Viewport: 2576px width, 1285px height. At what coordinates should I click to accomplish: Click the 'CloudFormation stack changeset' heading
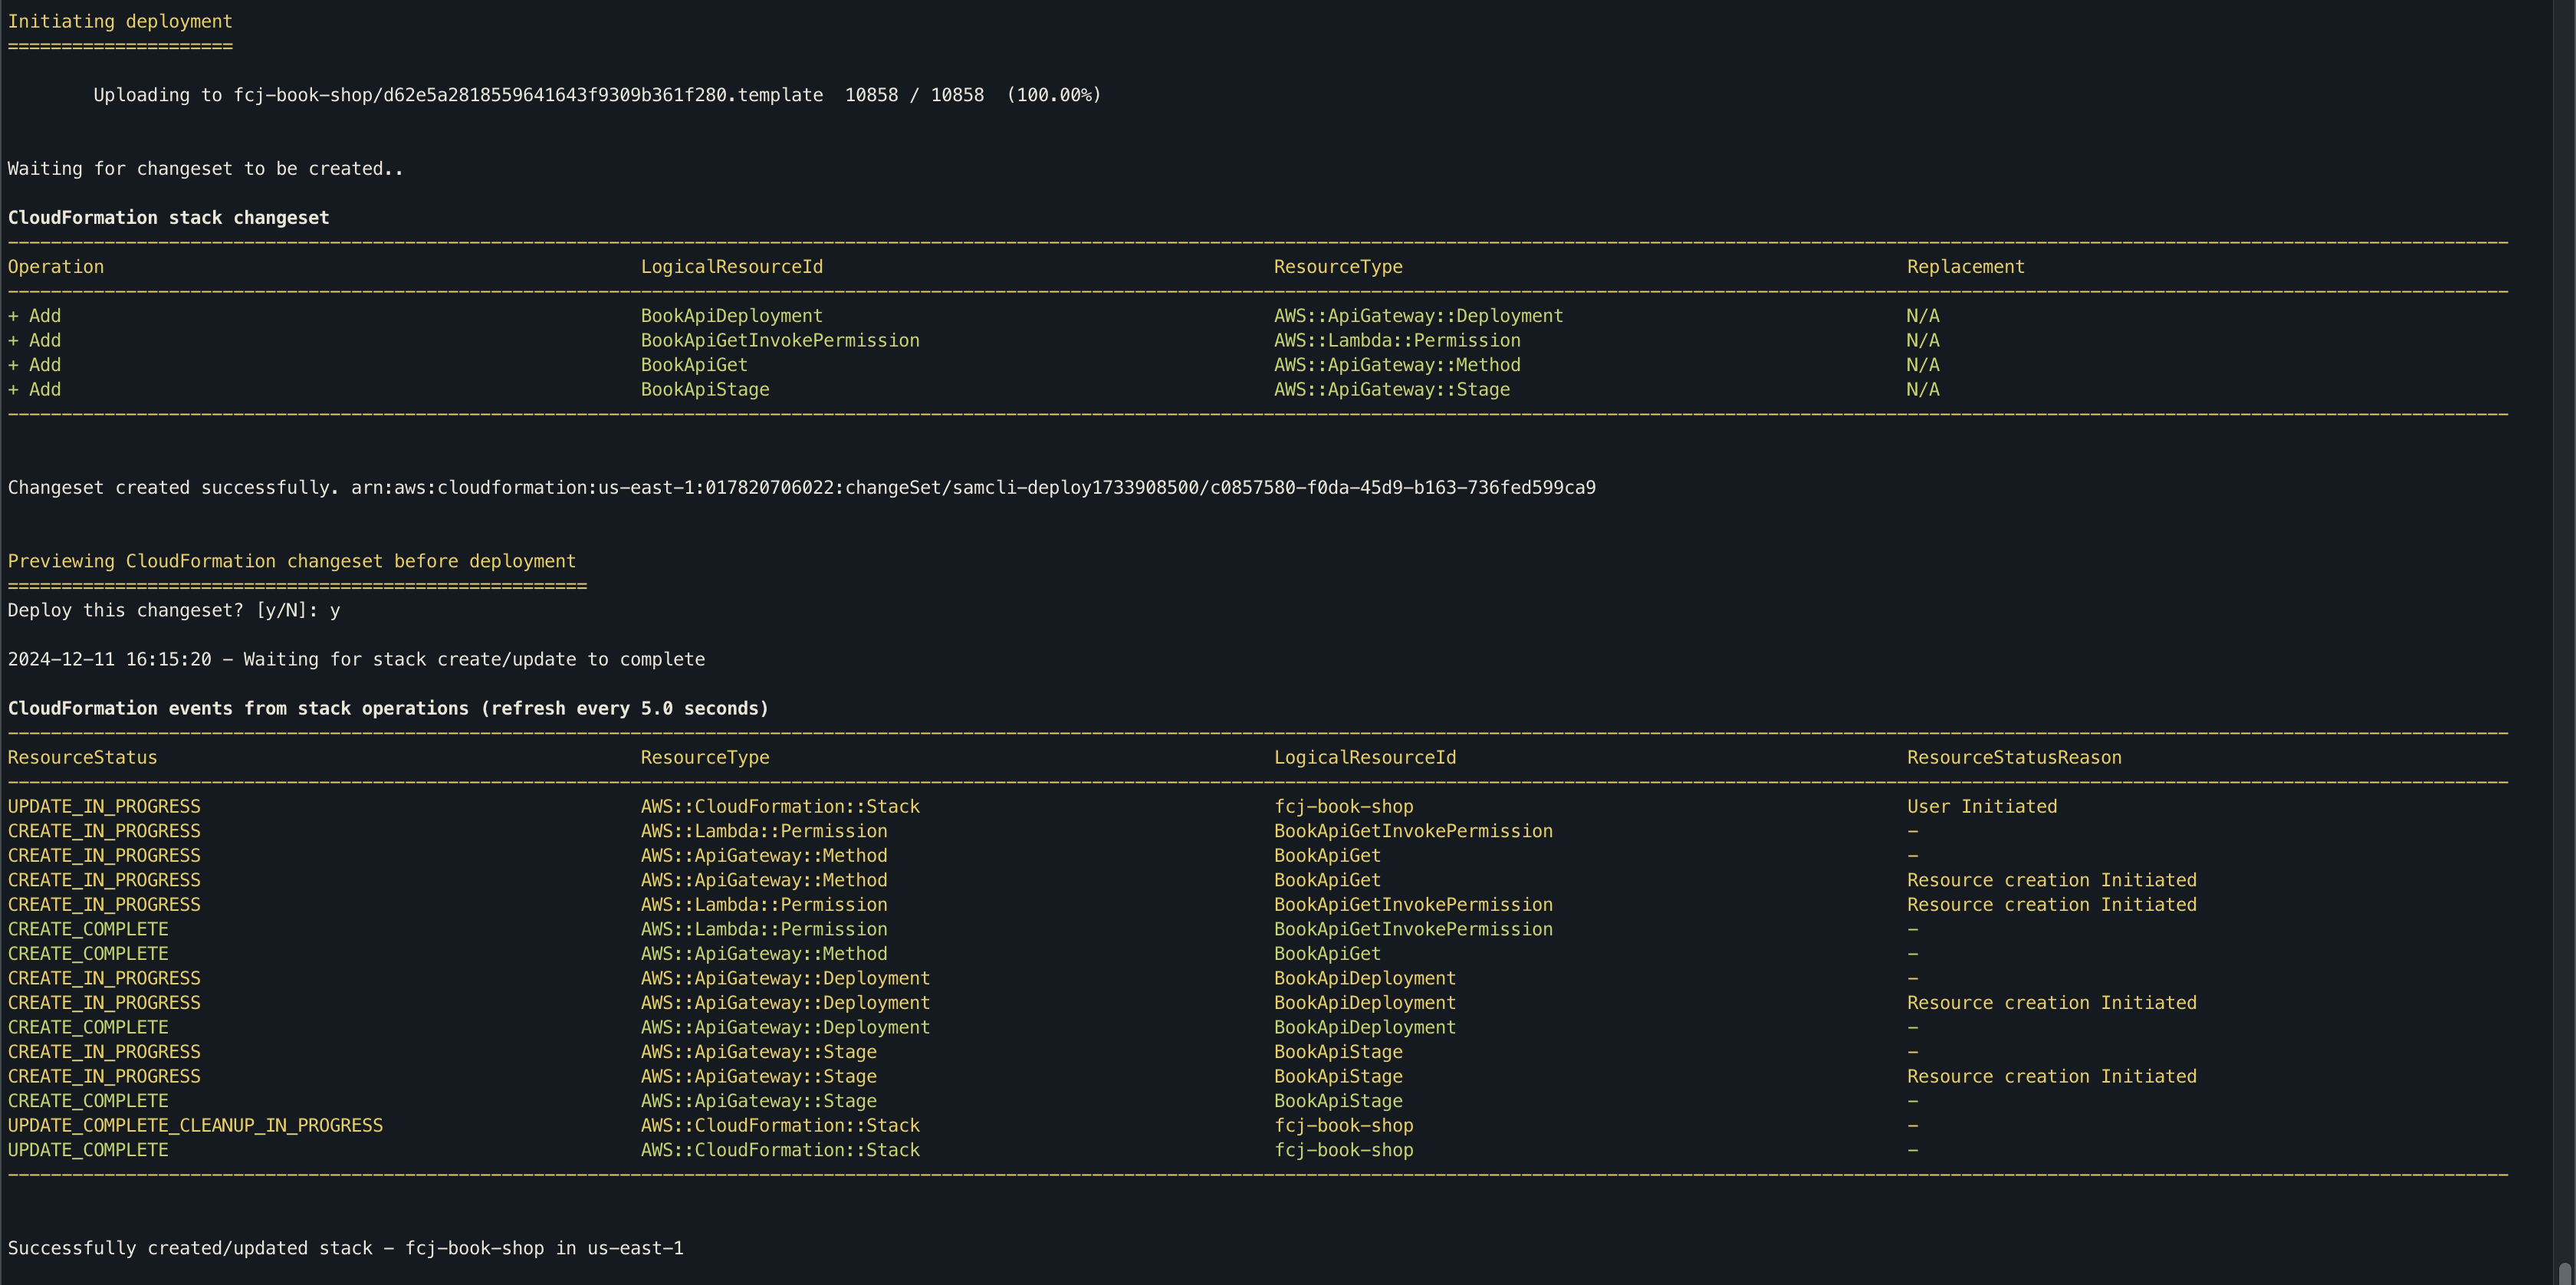point(168,218)
